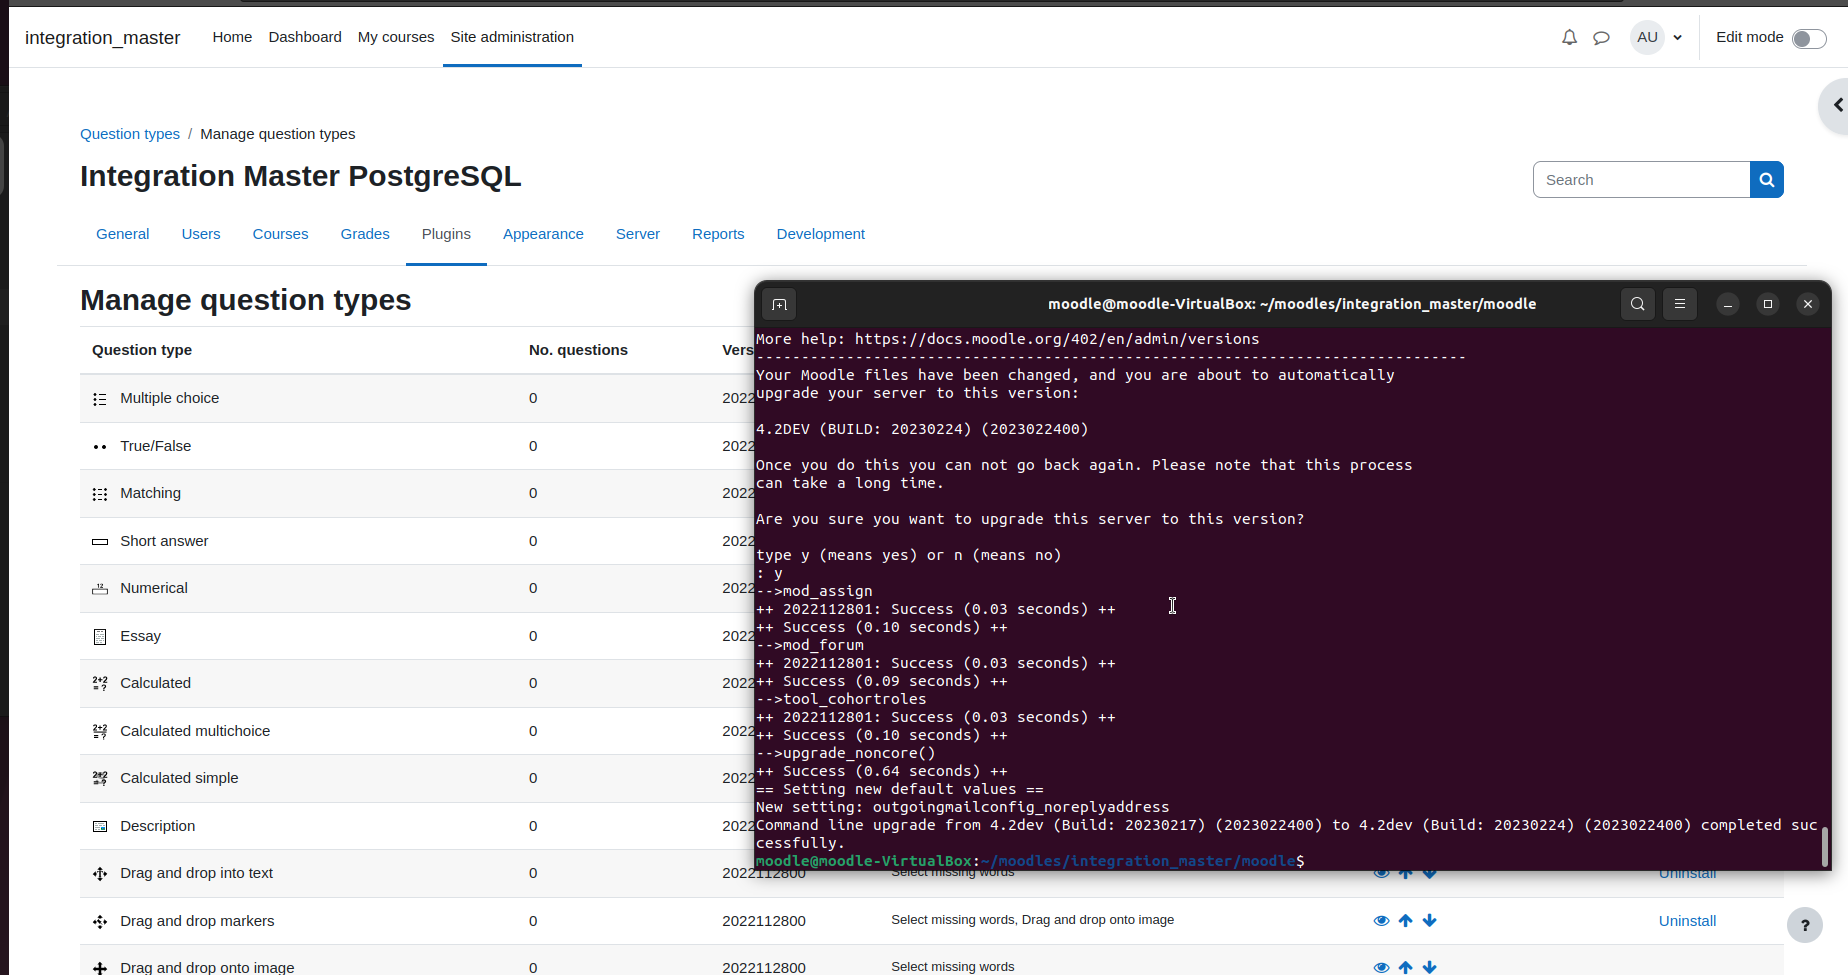Image resolution: width=1848 pixels, height=975 pixels.
Task: Open the notifications bell icon
Action: [1569, 38]
